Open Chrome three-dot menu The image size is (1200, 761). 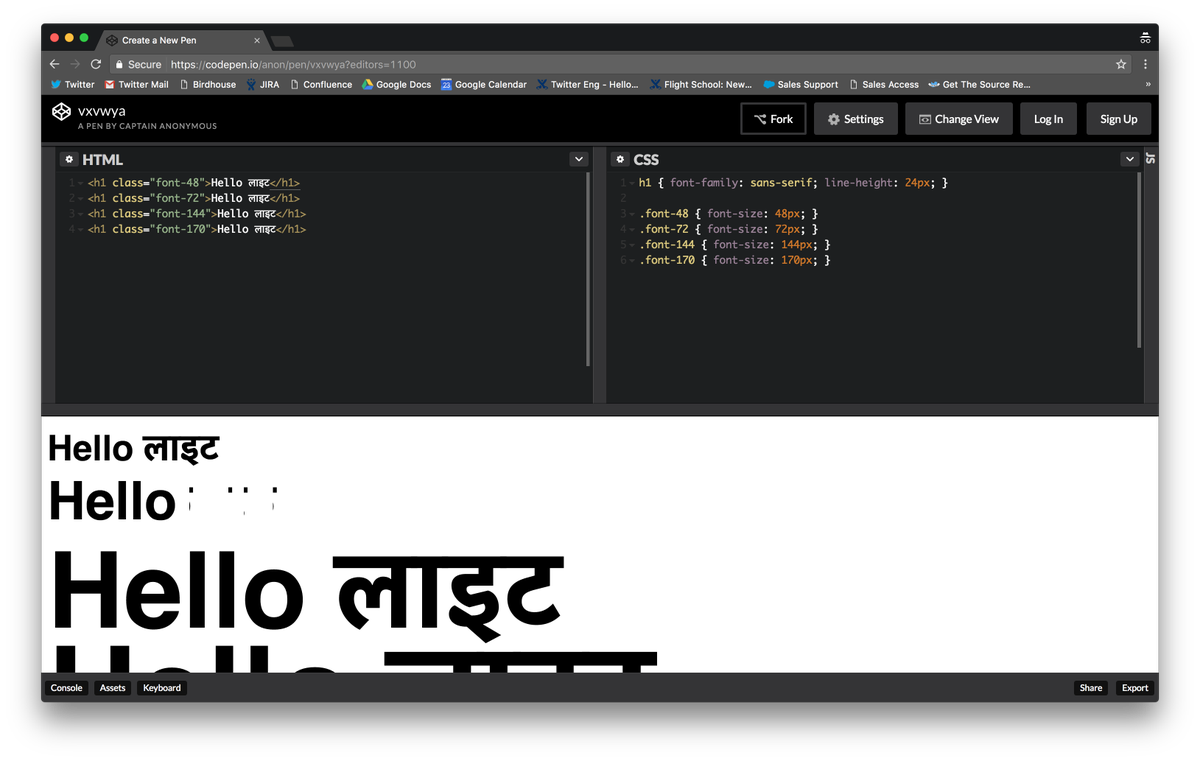tap(1145, 64)
